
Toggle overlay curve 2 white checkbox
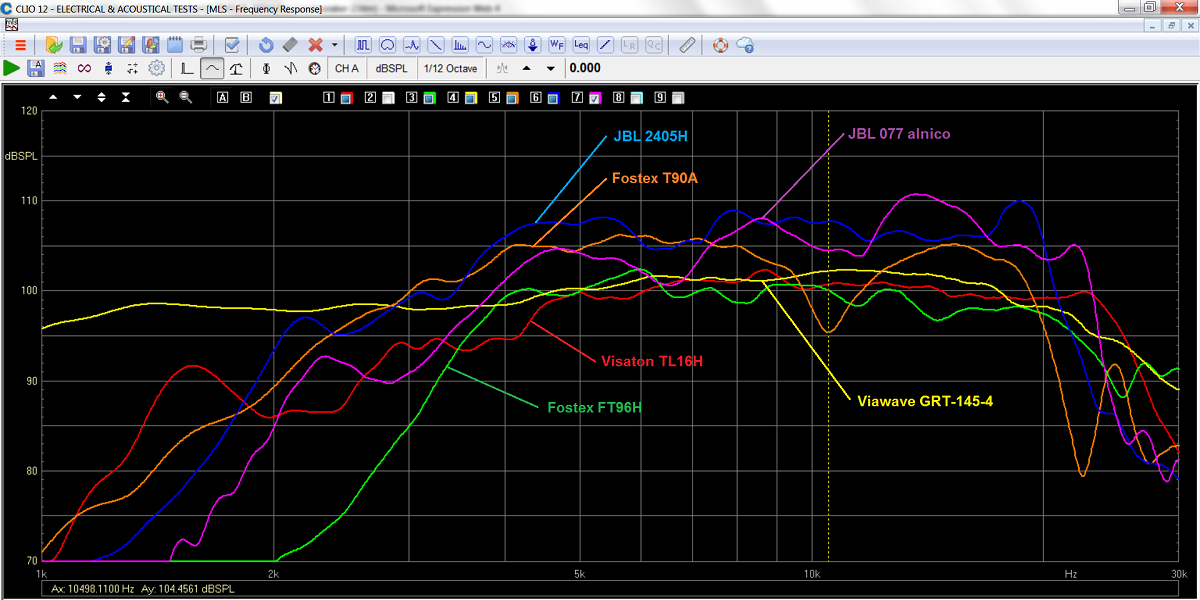(x=388, y=98)
